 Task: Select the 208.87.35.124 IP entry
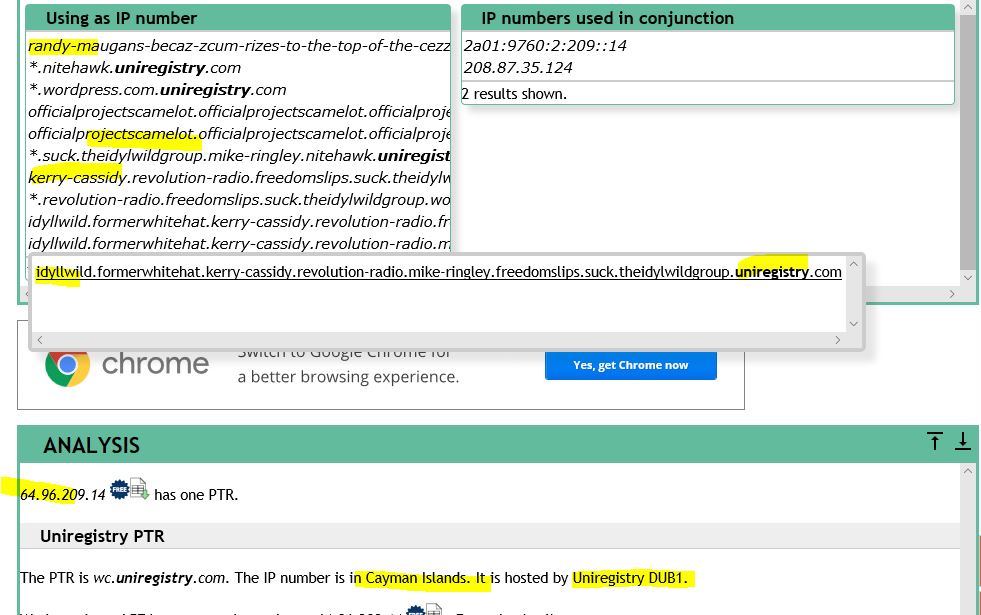[x=518, y=68]
